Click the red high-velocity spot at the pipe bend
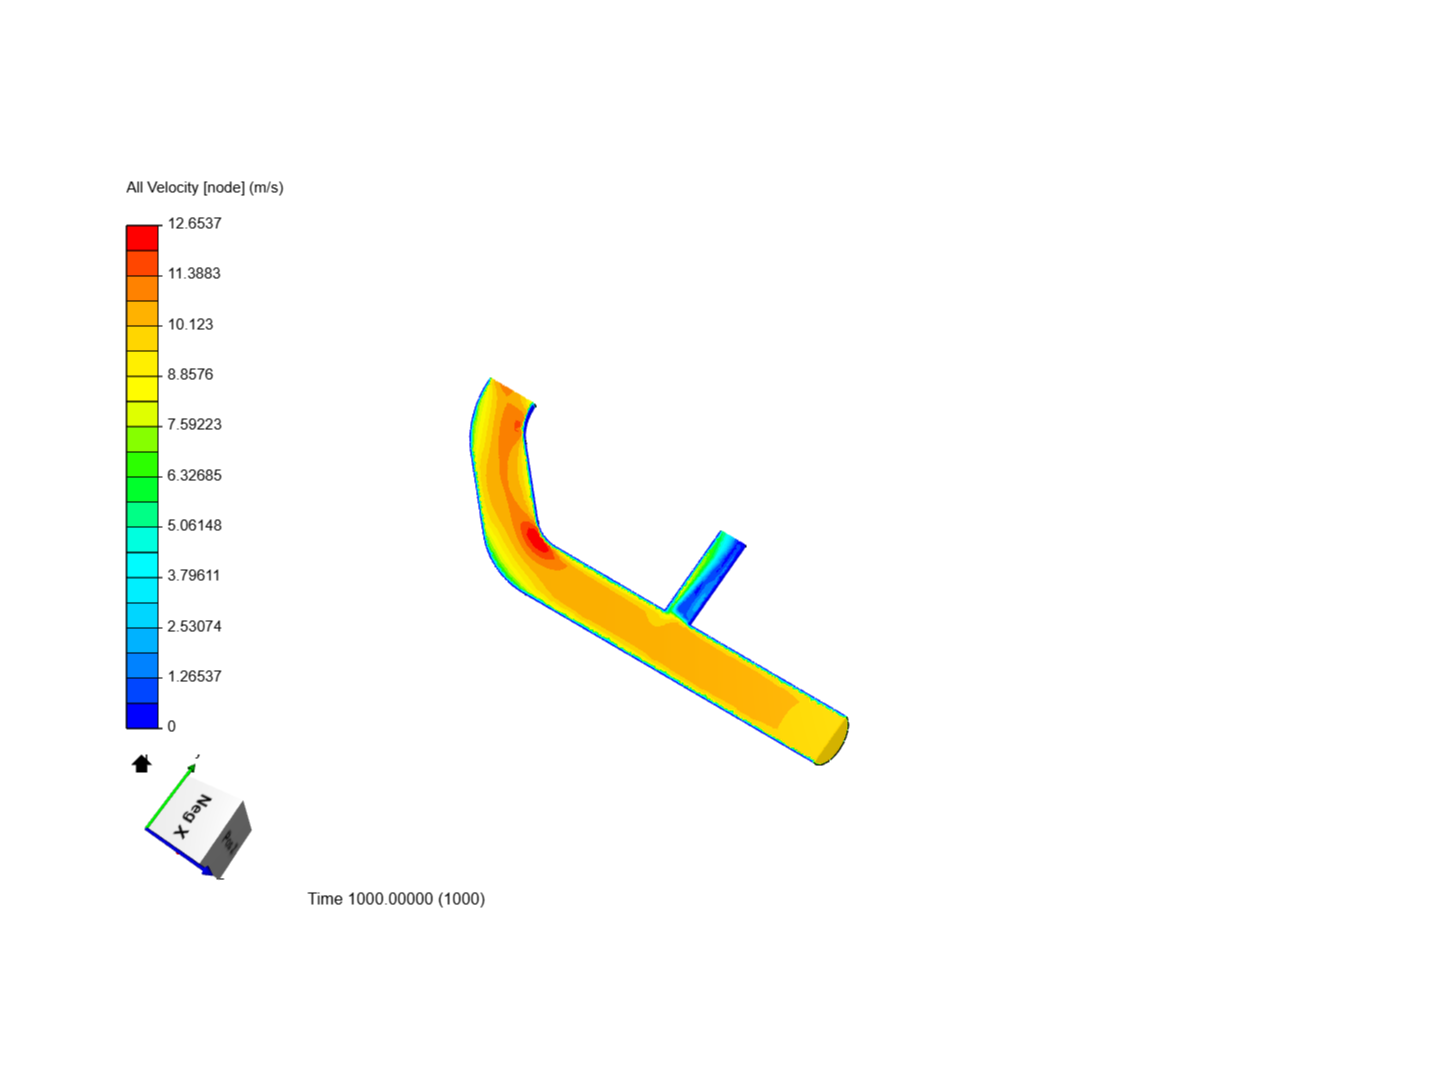This screenshot has width=1440, height=1080. click(537, 540)
